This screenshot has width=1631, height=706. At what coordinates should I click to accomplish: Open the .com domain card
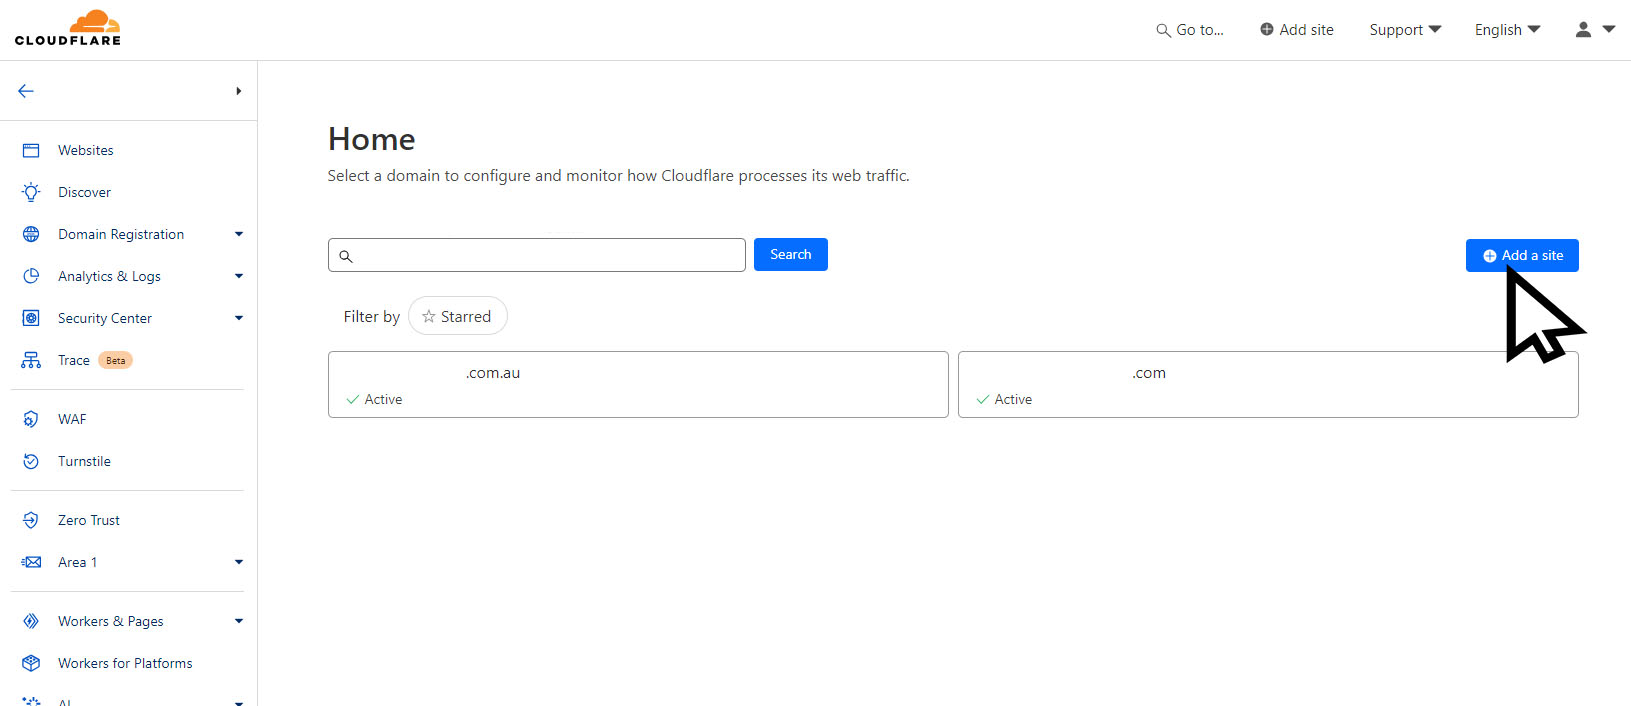click(x=1268, y=384)
